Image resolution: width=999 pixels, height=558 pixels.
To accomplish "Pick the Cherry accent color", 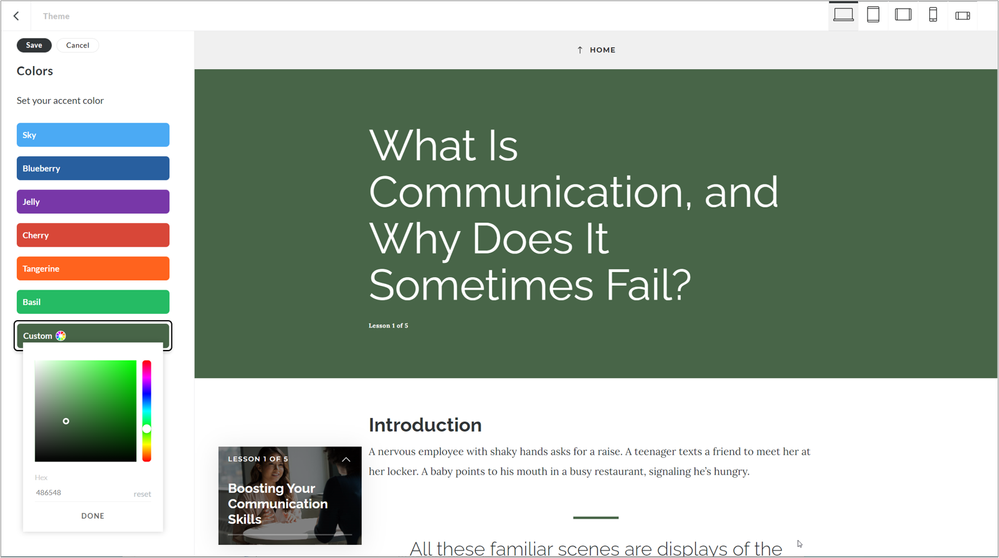I will point(93,235).
